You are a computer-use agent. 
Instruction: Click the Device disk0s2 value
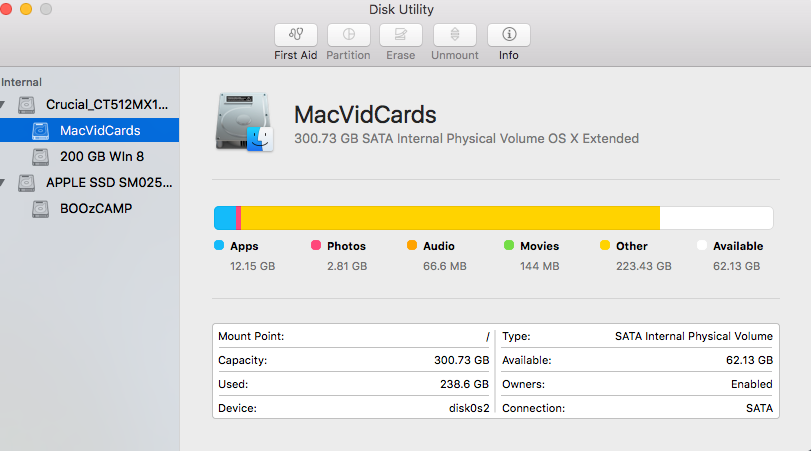pyautogui.click(x=469, y=408)
